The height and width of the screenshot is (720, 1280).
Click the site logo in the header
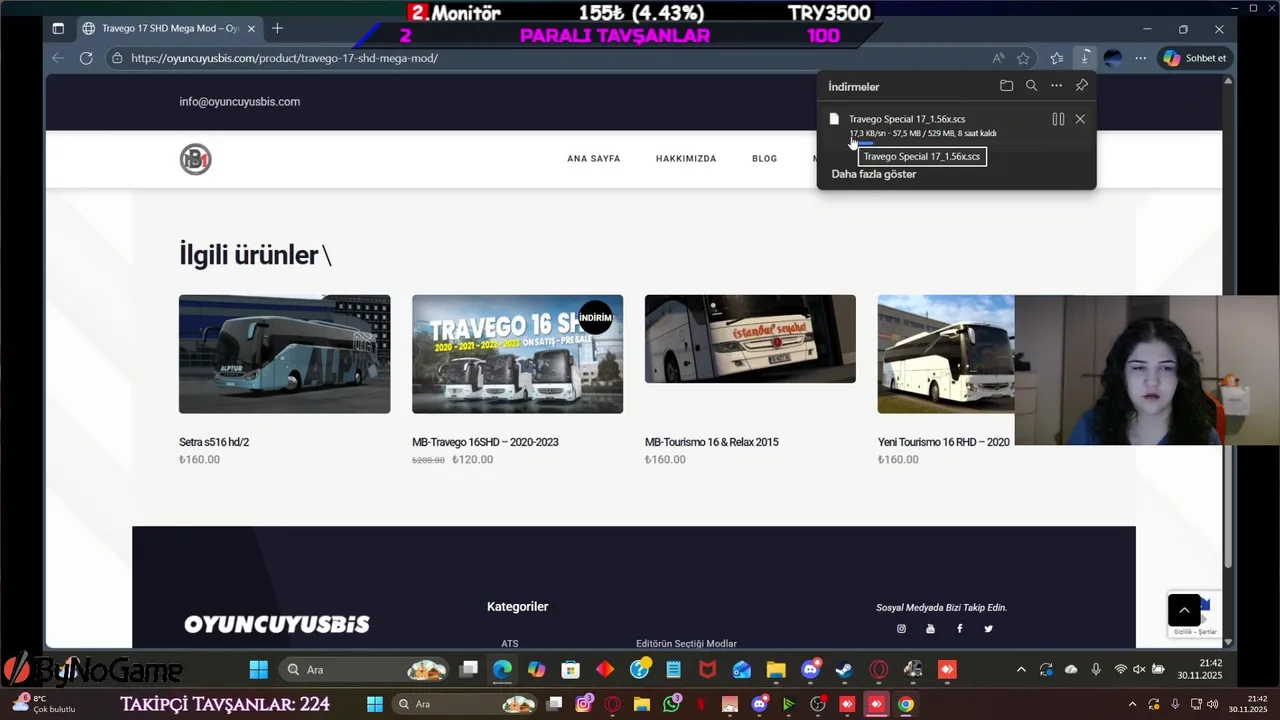point(196,159)
